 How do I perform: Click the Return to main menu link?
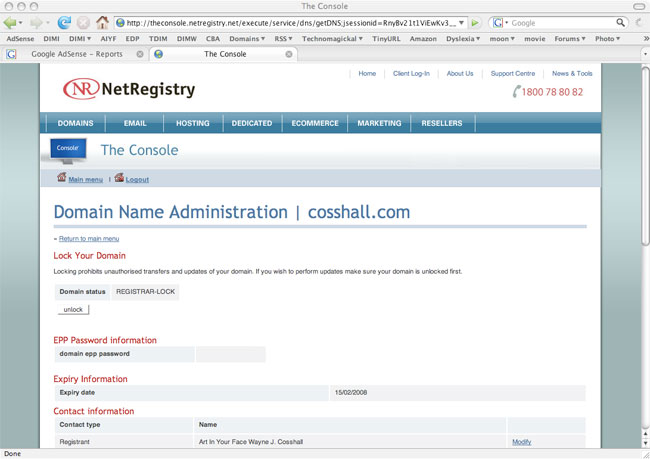89,239
